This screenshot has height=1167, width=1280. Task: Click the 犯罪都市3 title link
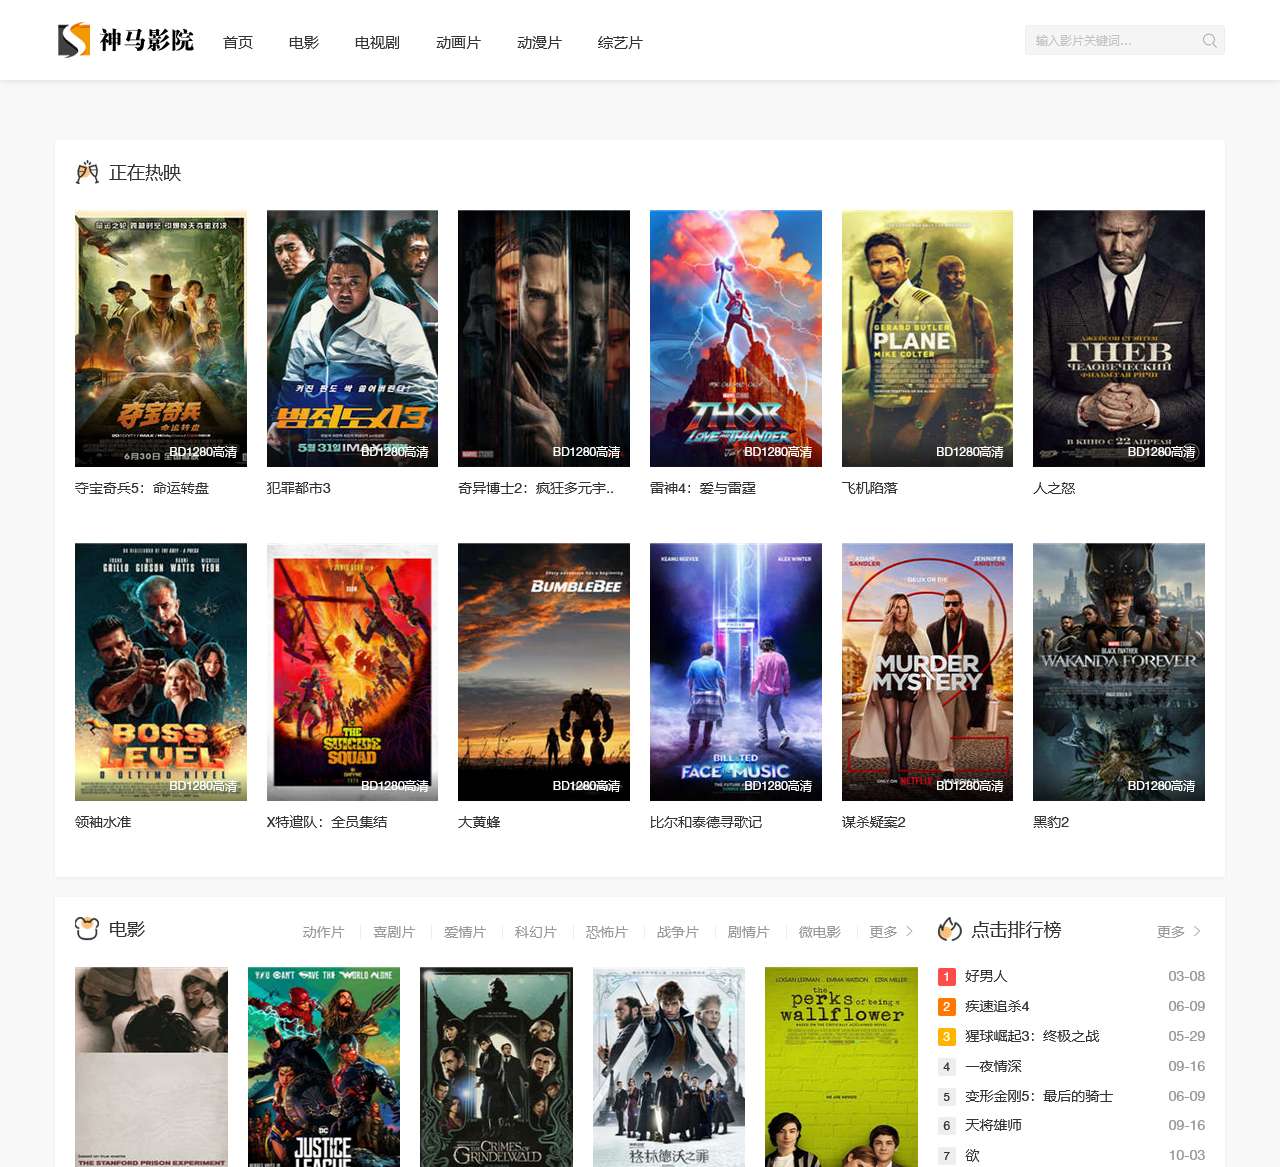(299, 488)
